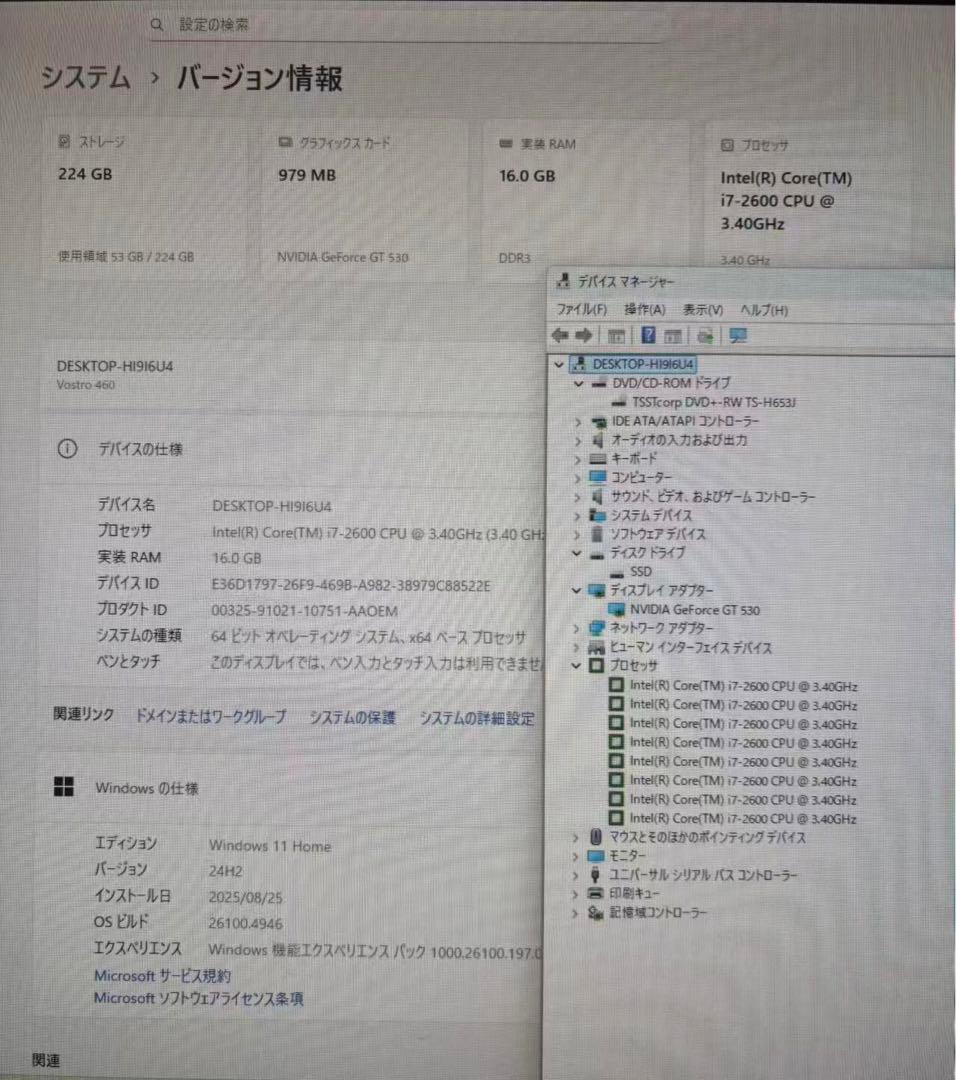Expand the ネットワーク アダプター node
956x1080 pixels.
(x=577, y=628)
